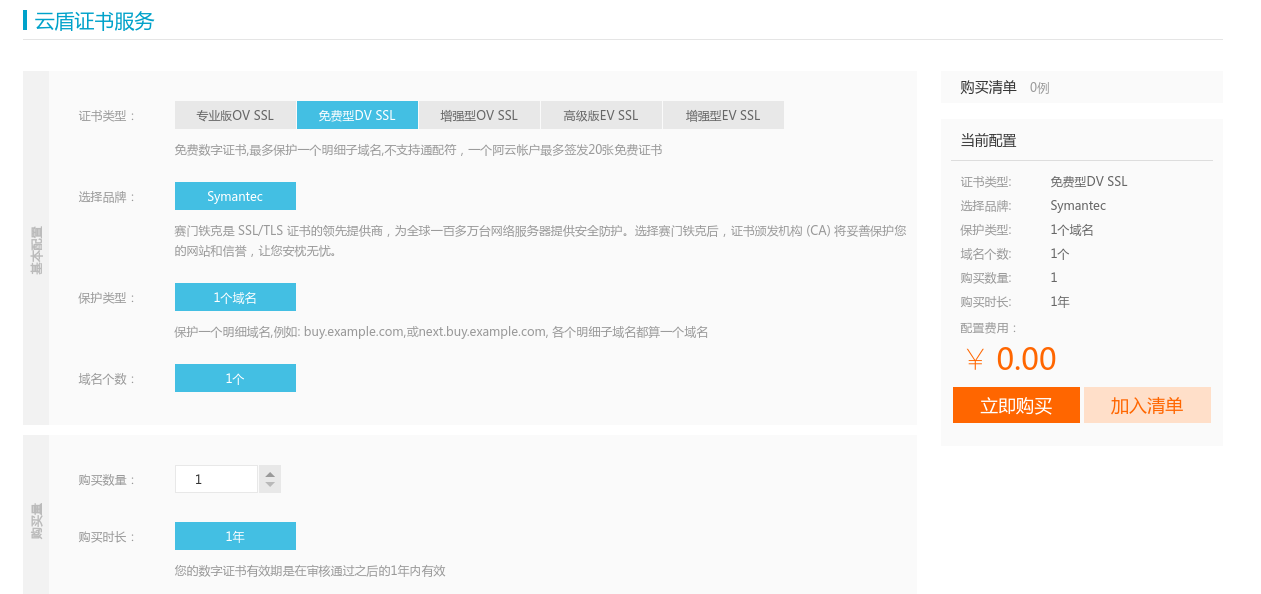Click the 购买配置 sidebar label

tap(35, 524)
